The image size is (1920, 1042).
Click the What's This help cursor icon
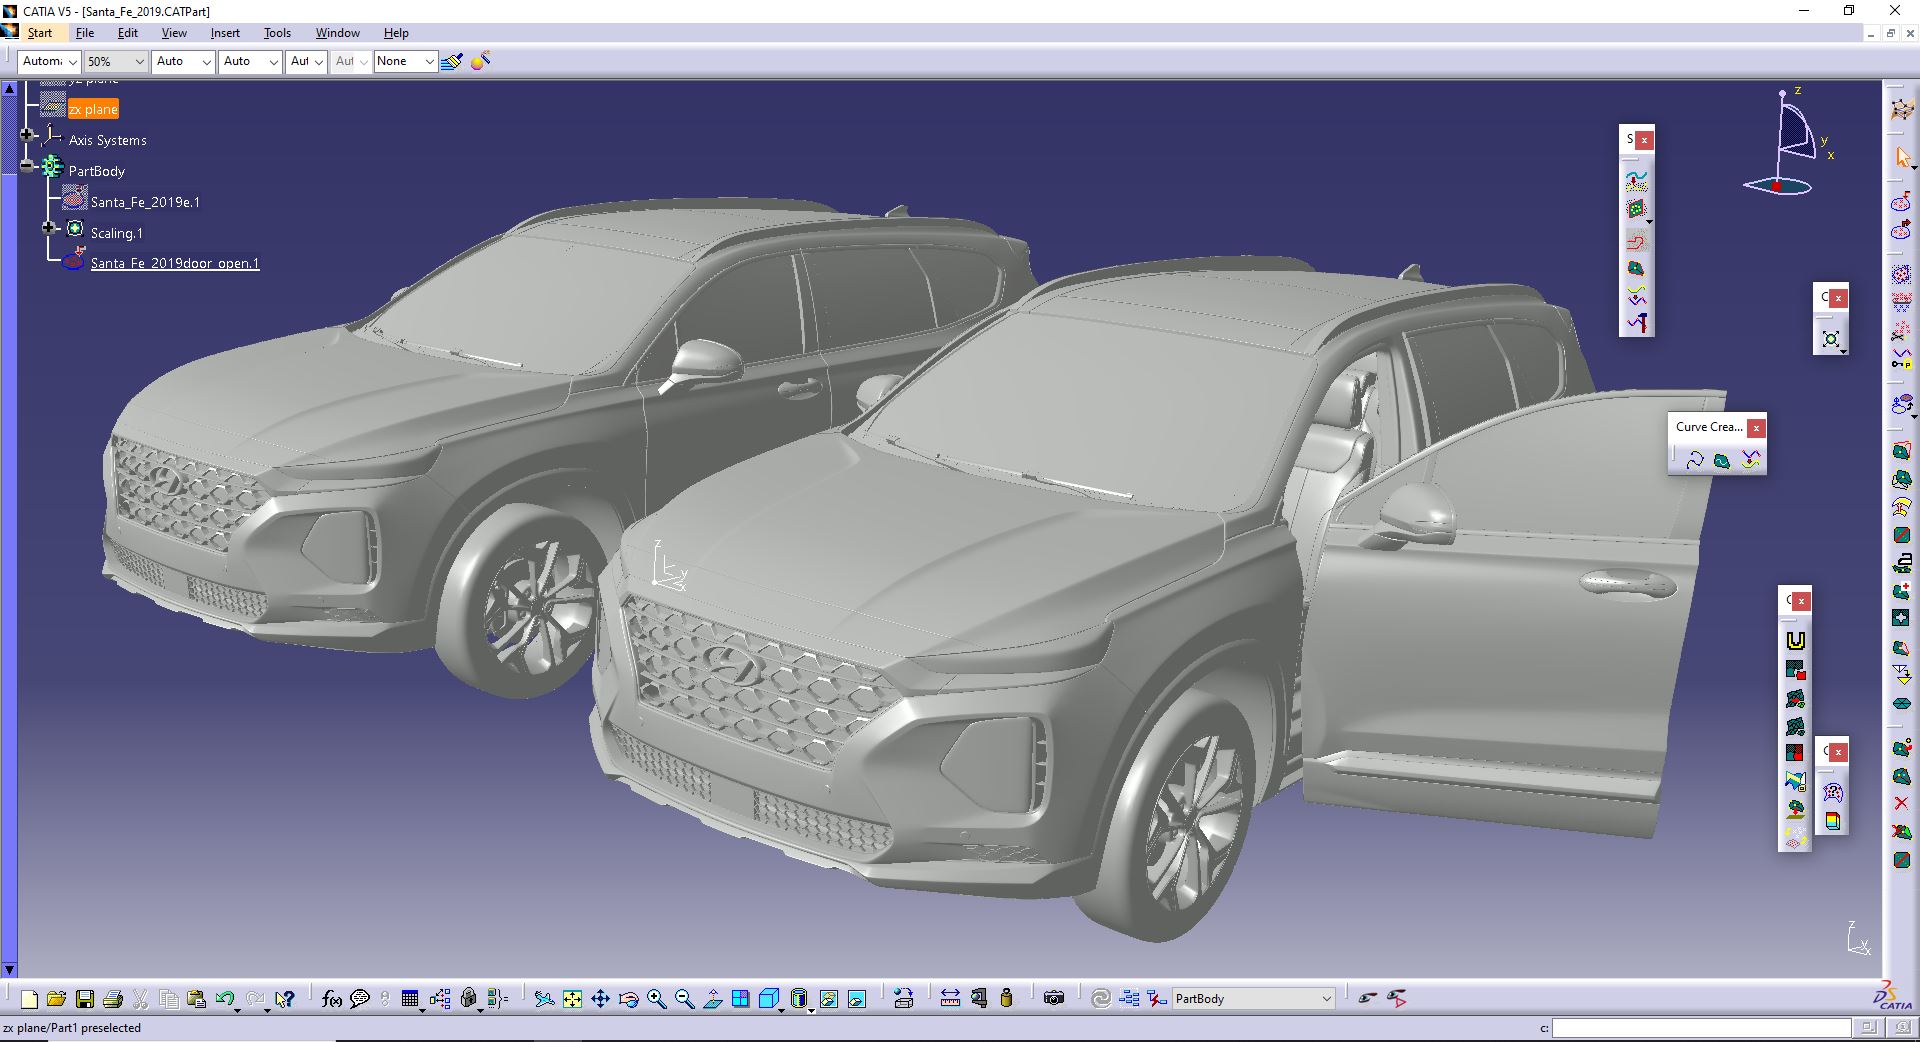tap(285, 998)
